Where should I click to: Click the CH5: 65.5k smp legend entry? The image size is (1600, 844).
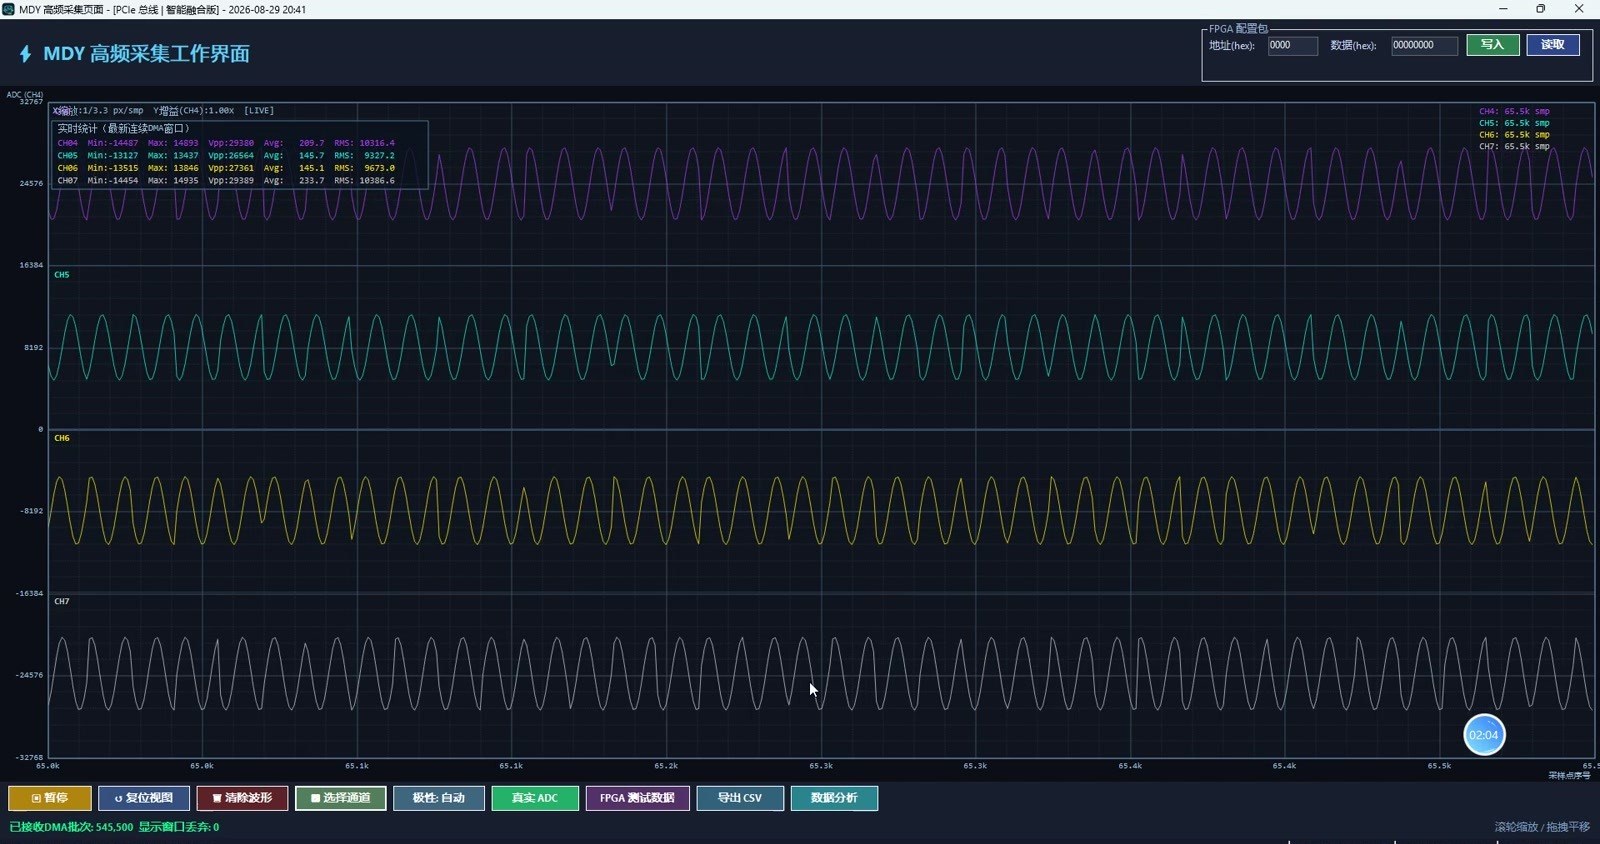[1514, 123]
